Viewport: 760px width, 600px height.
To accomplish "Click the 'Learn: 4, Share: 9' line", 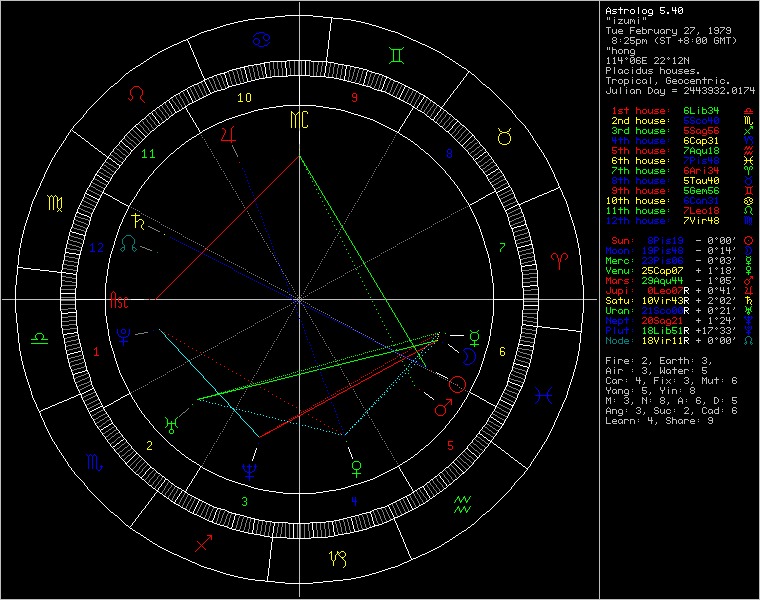I will click(659, 421).
